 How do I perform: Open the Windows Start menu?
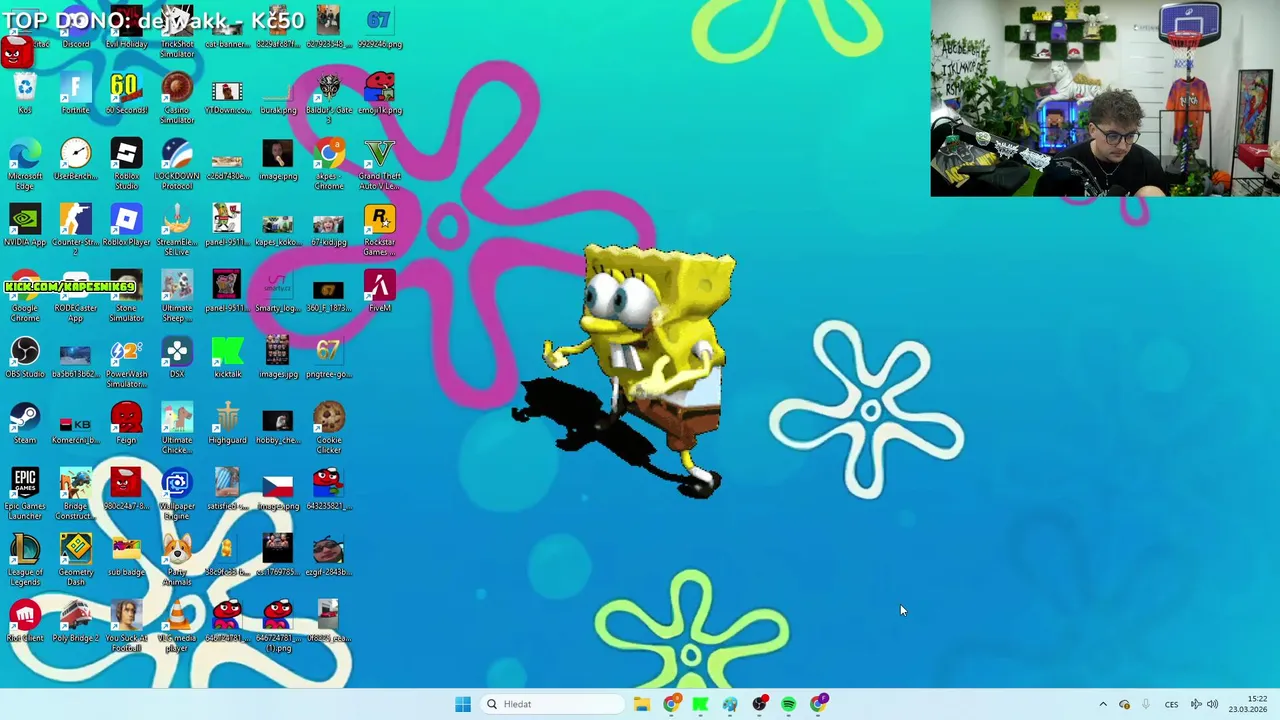[x=463, y=704]
